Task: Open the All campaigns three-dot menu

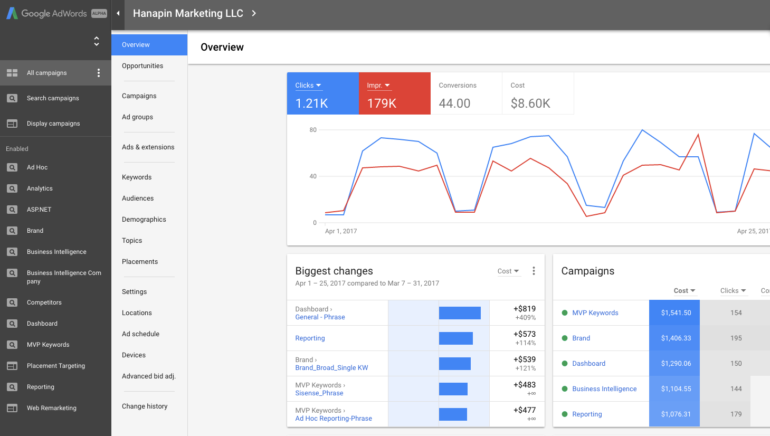Action: pos(98,73)
